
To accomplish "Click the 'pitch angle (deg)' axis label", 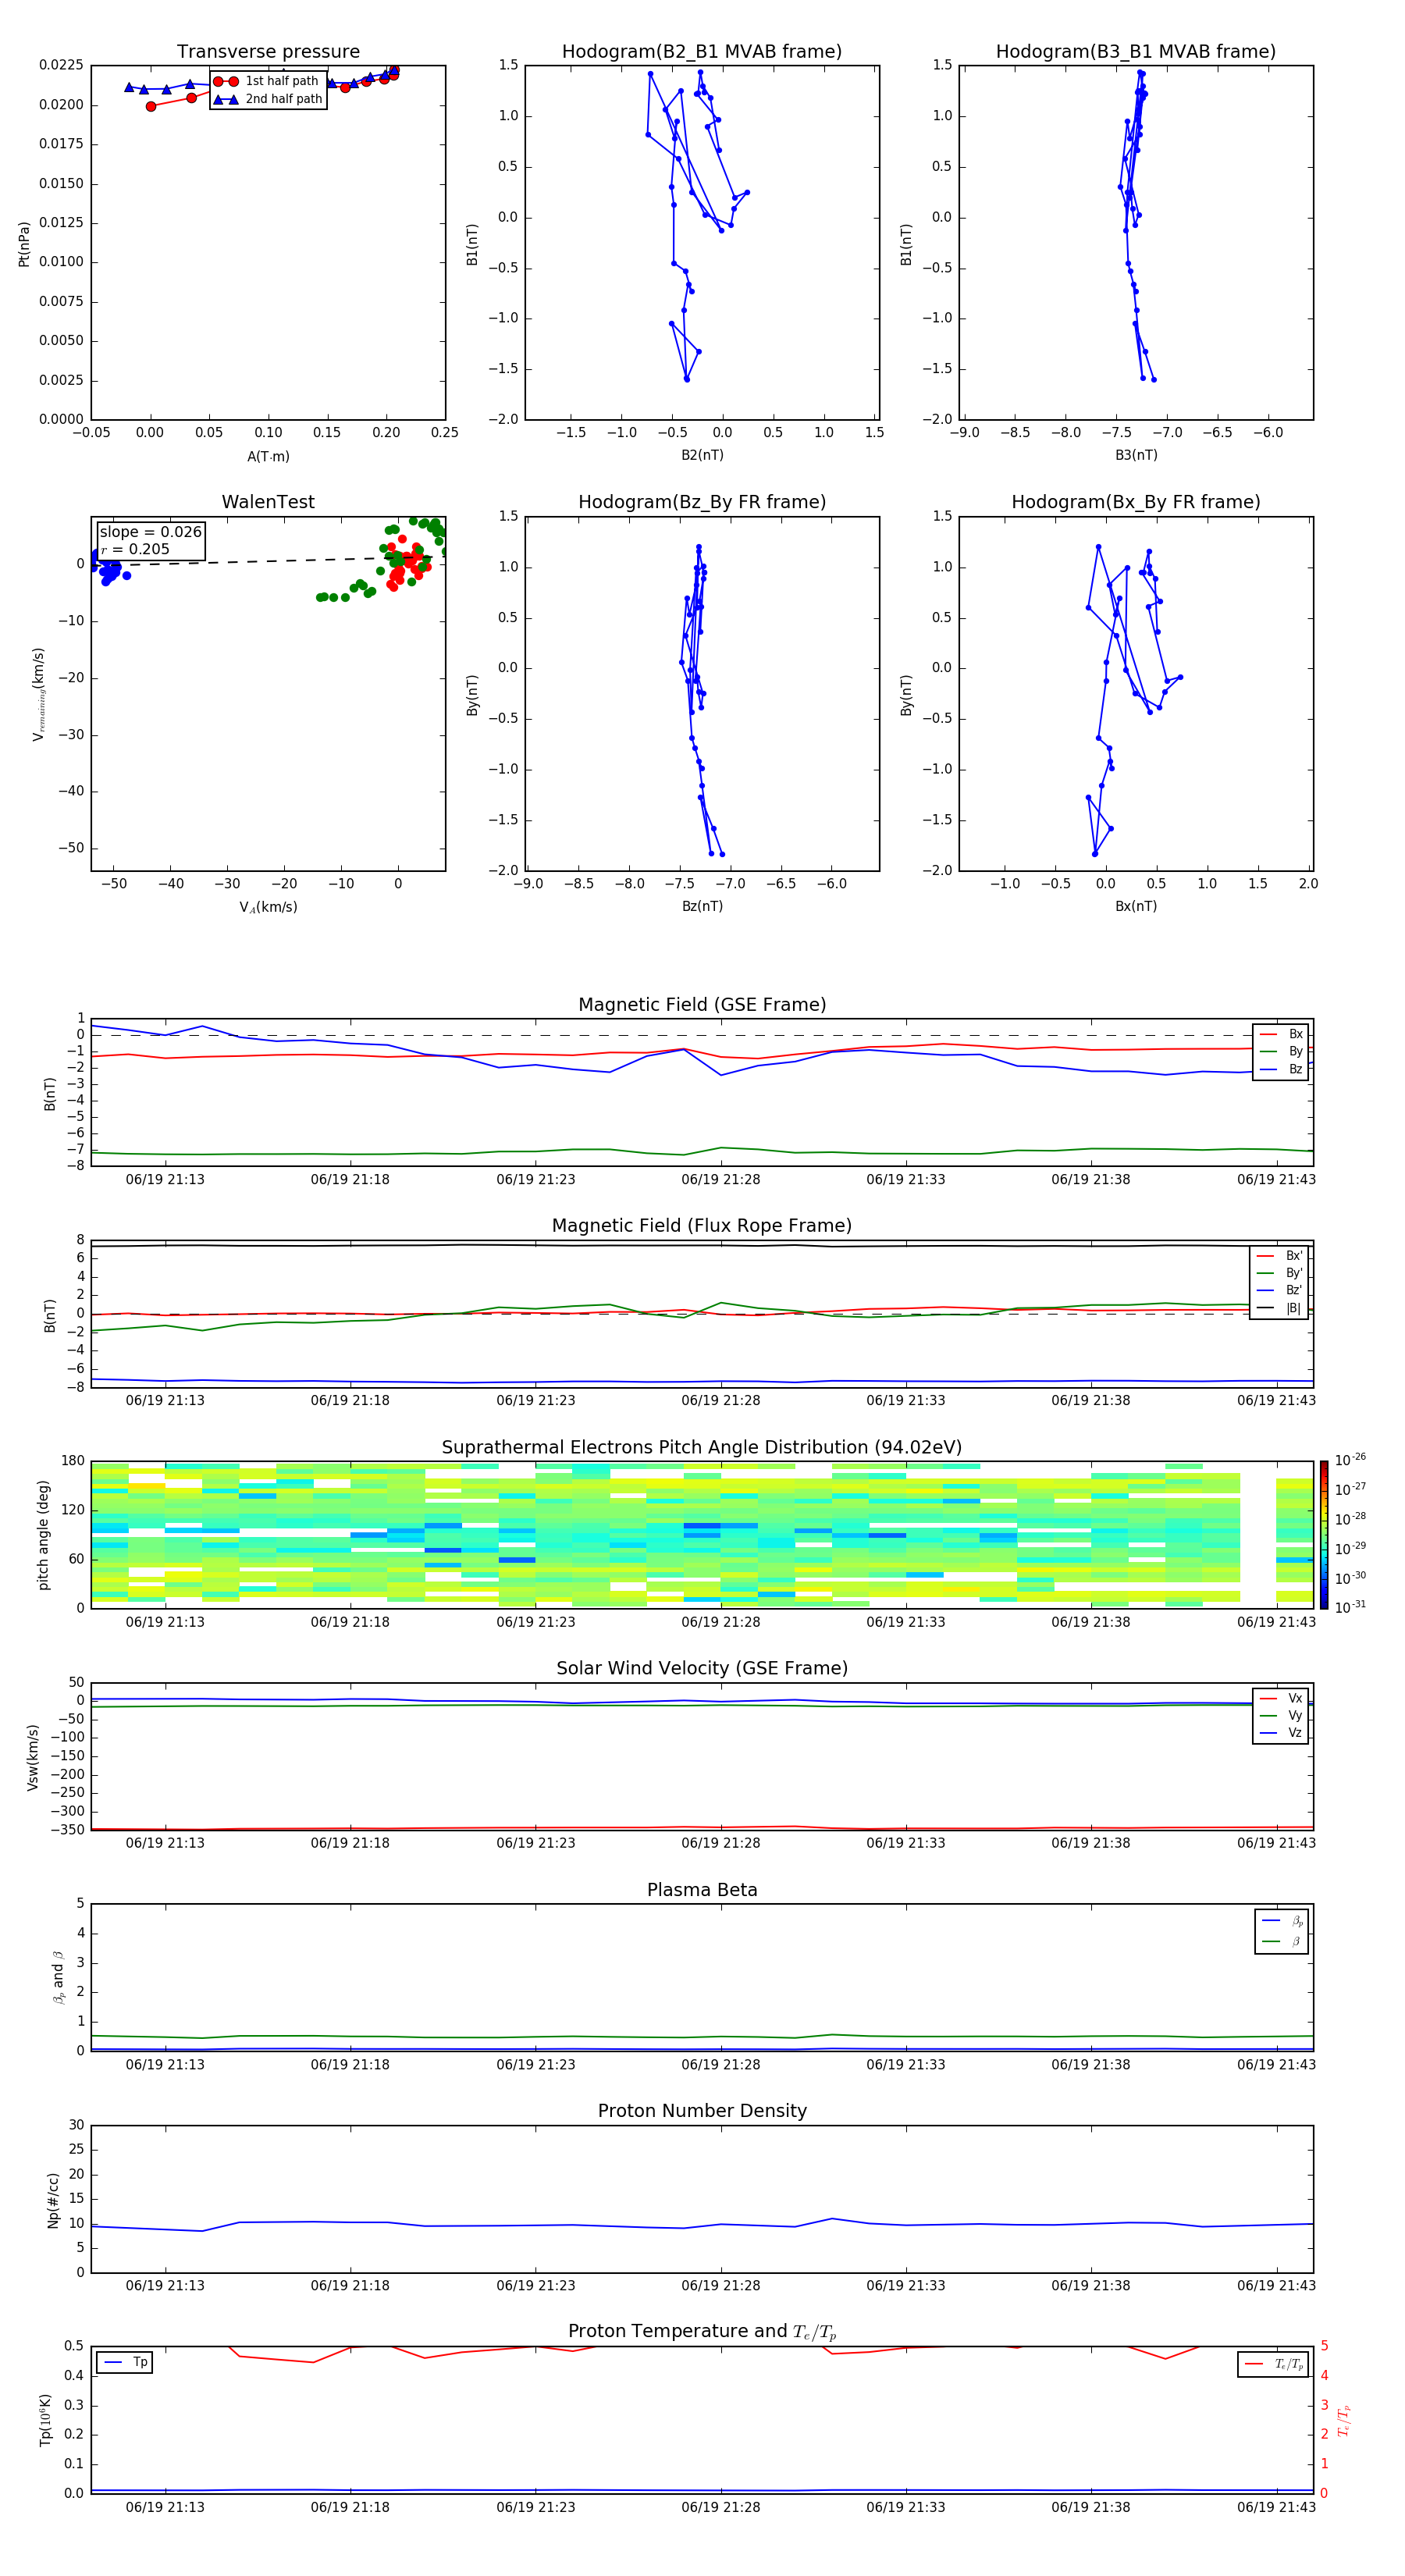I will 43,1535.
